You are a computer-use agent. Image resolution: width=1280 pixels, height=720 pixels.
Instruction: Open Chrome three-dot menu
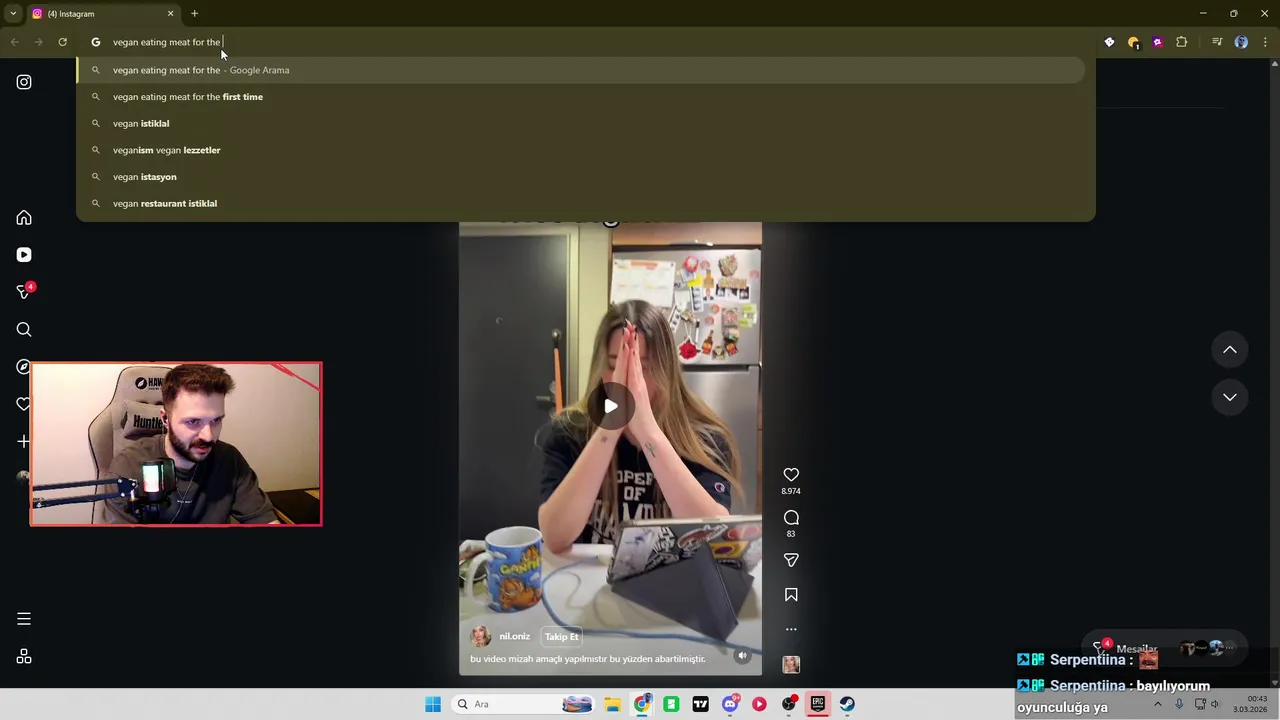coord(1265,42)
